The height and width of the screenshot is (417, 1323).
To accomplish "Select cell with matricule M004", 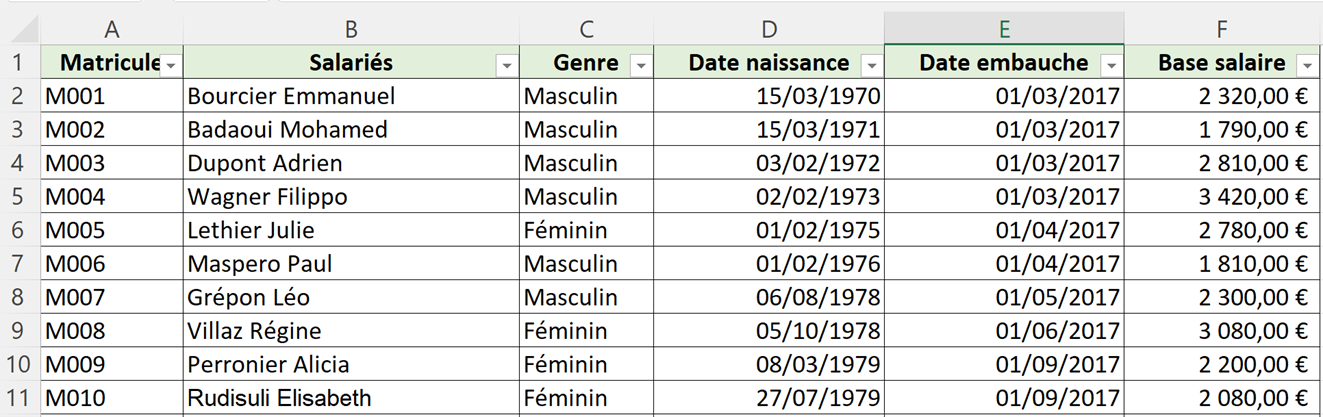I will tap(112, 197).
